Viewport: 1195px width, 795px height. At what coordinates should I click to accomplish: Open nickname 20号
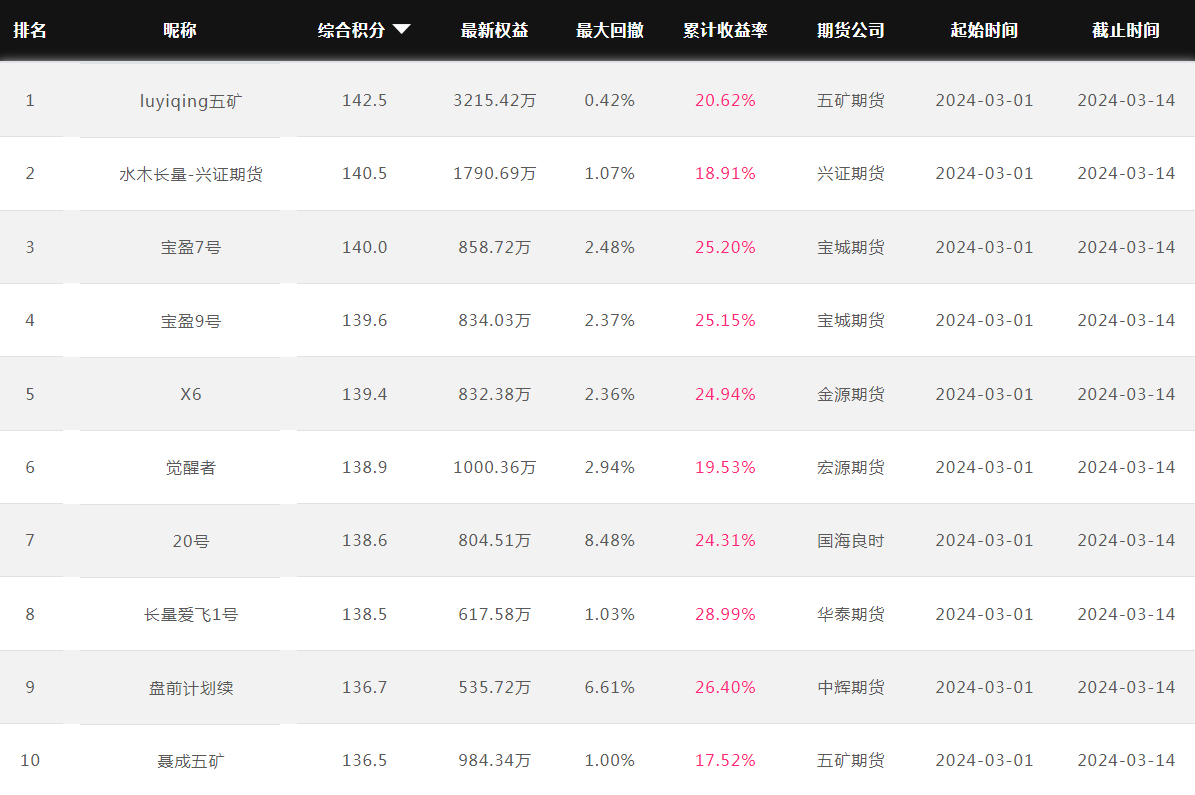pyautogui.click(x=191, y=541)
